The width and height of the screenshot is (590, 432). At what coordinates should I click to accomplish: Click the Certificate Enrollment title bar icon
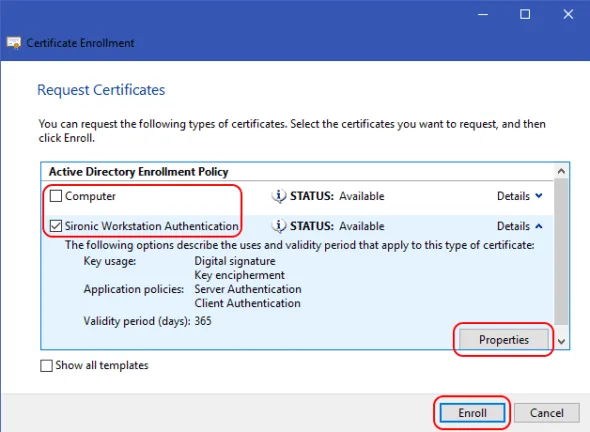tap(14, 43)
